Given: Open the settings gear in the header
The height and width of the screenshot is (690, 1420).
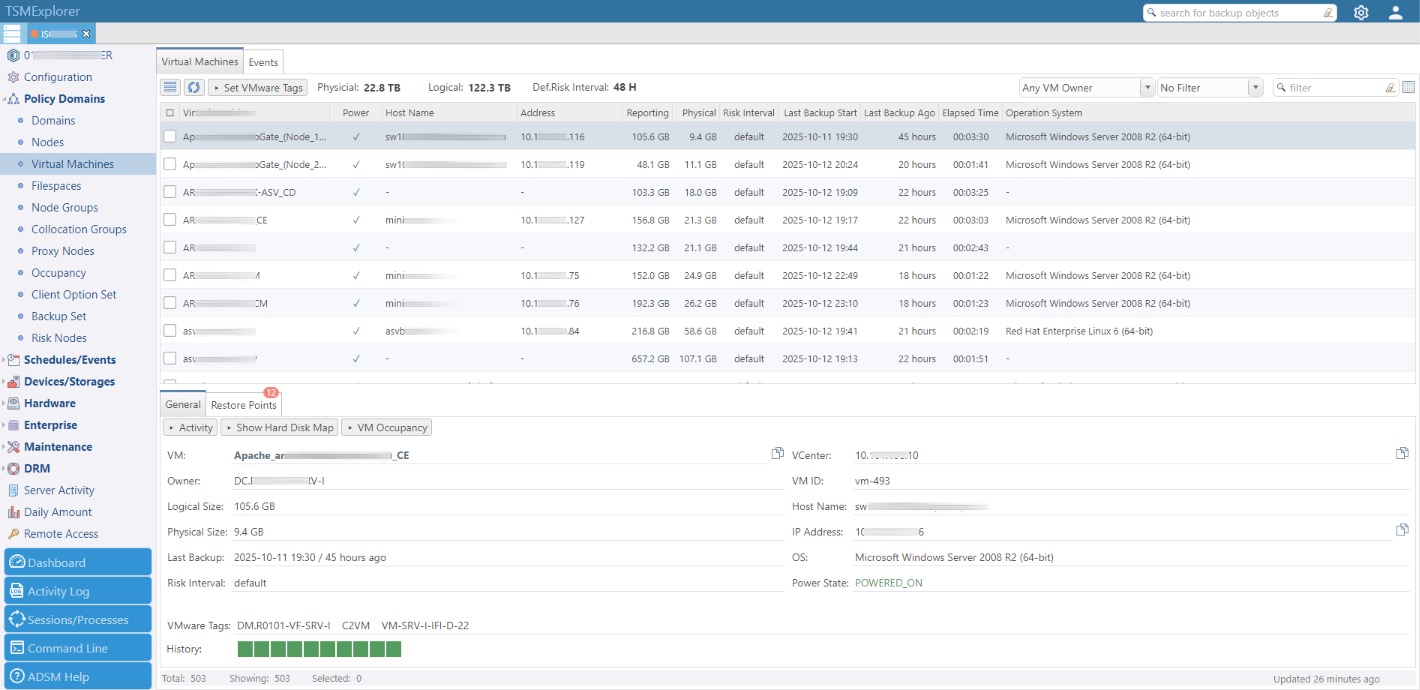Looking at the screenshot, I should (1361, 13).
